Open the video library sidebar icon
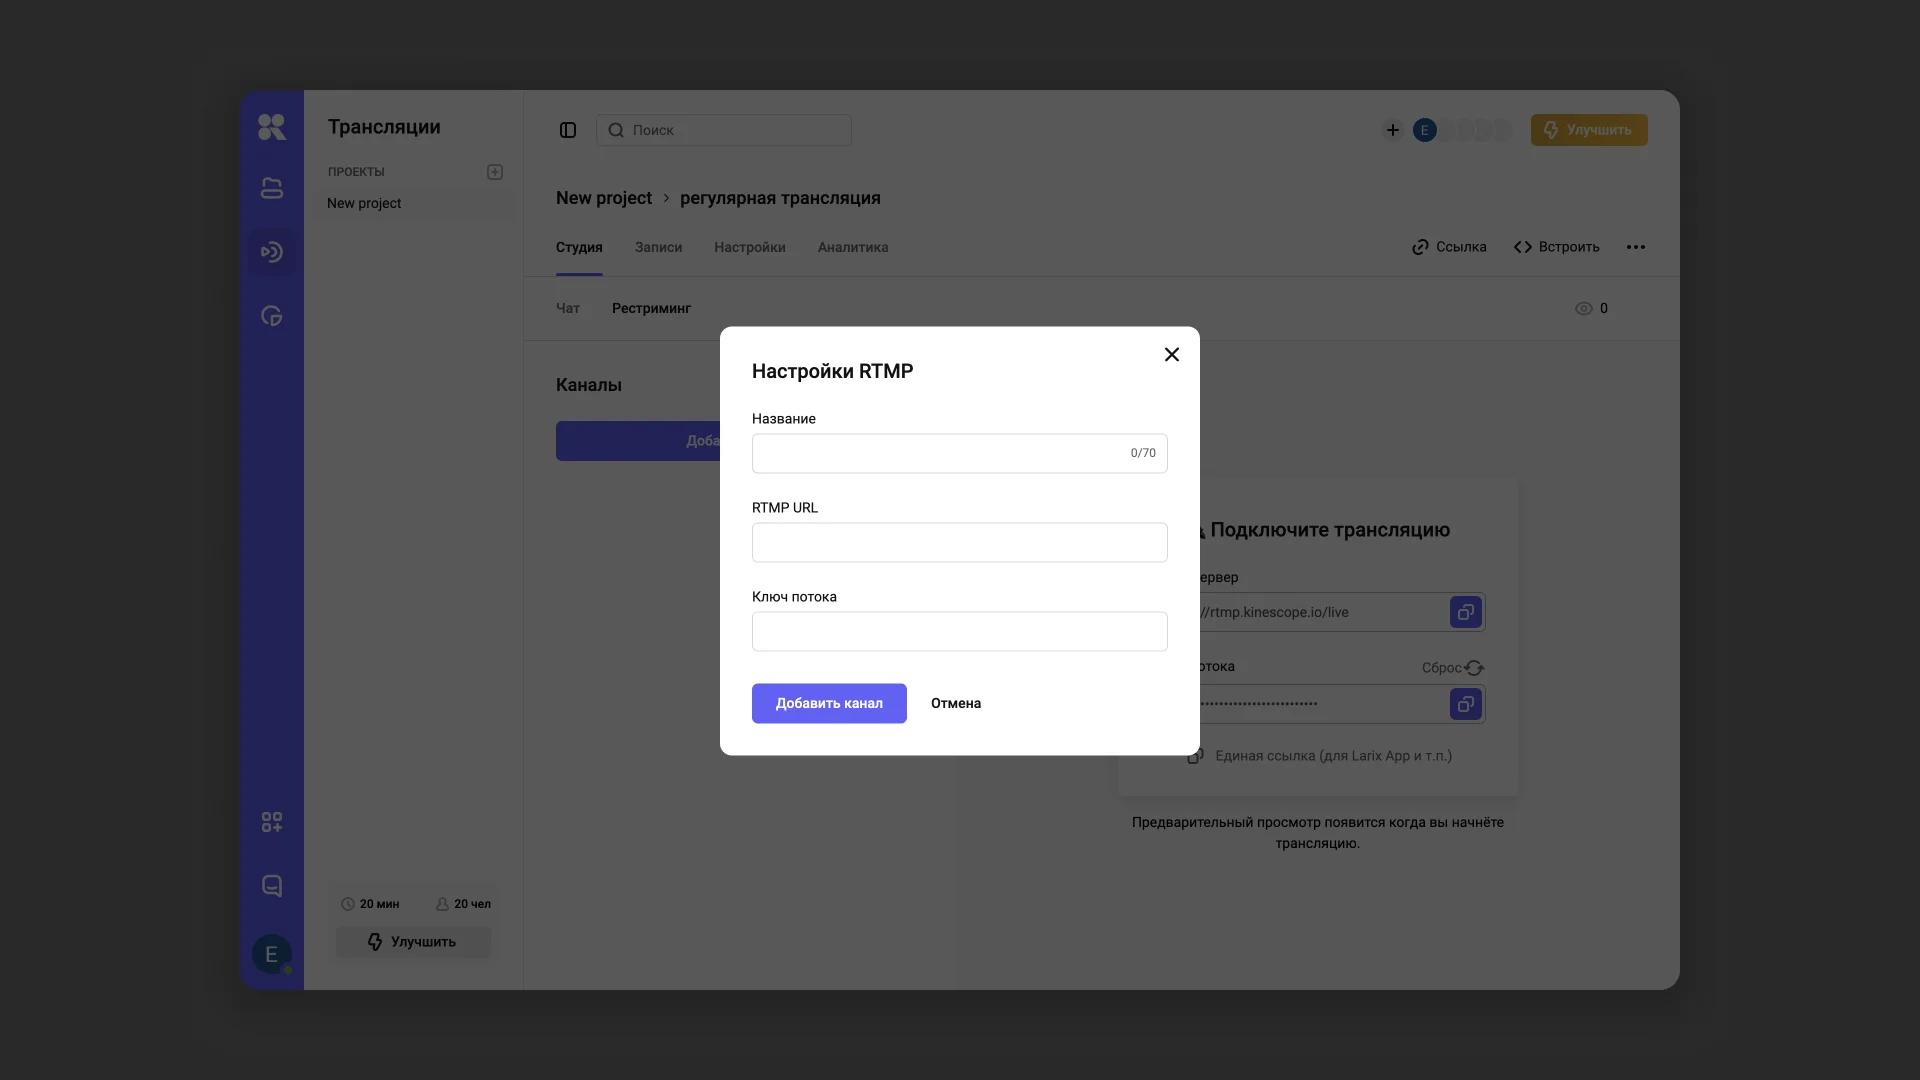The width and height of the screenshot is (1920, 1080). tap(271, 188)
